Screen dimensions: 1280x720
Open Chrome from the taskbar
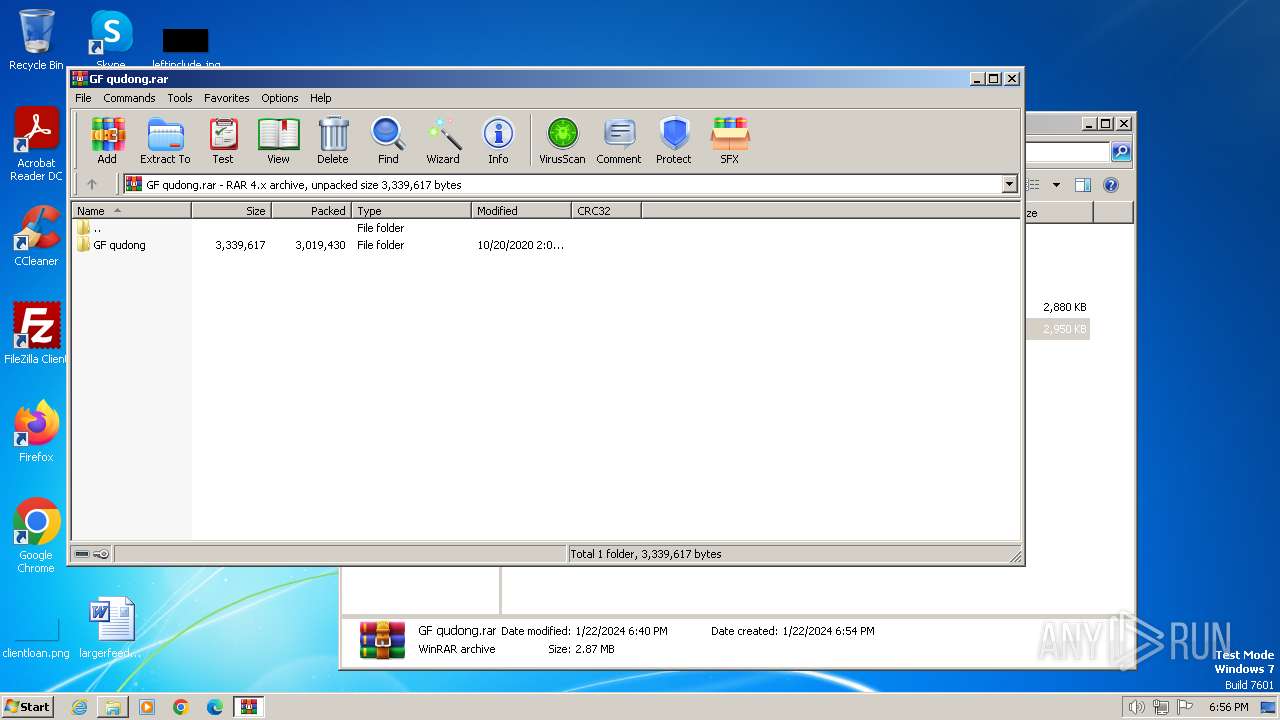click(181, 707)
